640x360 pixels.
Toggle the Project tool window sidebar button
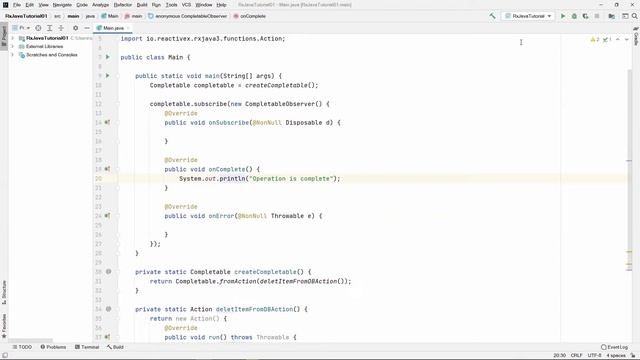tap(4, 37)
